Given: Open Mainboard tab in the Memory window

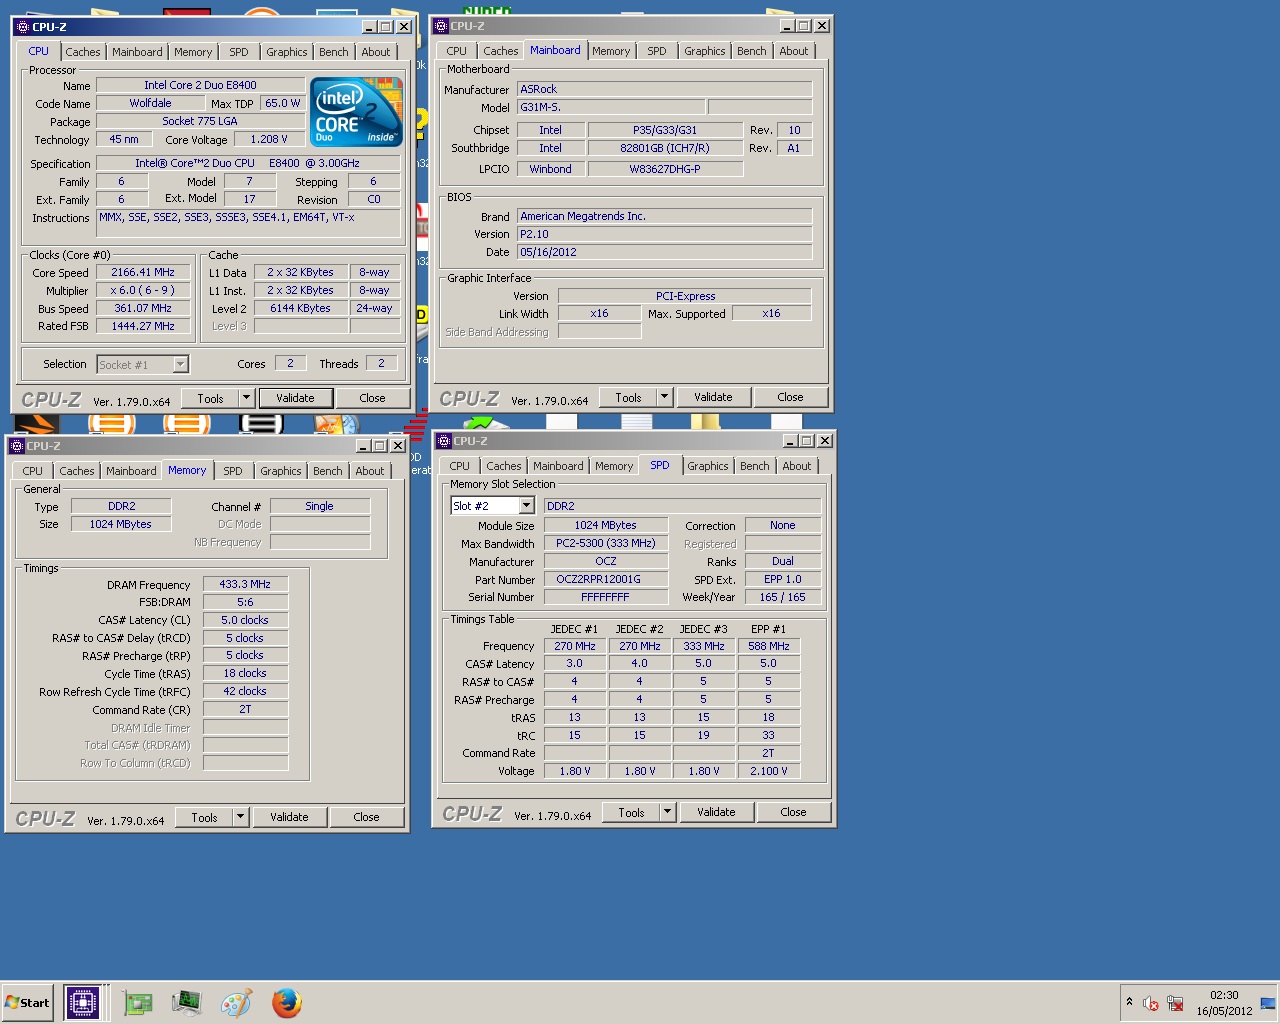Looking at the screenshot, I should [x=131, y=471].
